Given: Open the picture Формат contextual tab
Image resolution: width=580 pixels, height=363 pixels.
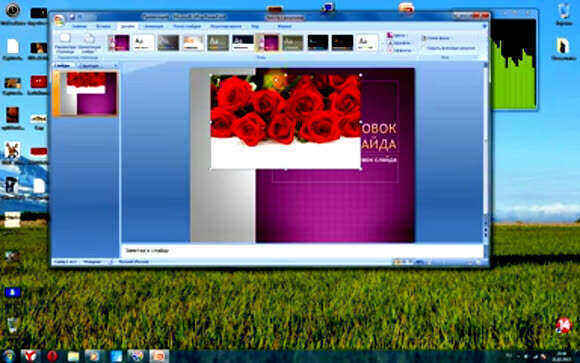Looking at the screenshot, I should pos(284,26).
